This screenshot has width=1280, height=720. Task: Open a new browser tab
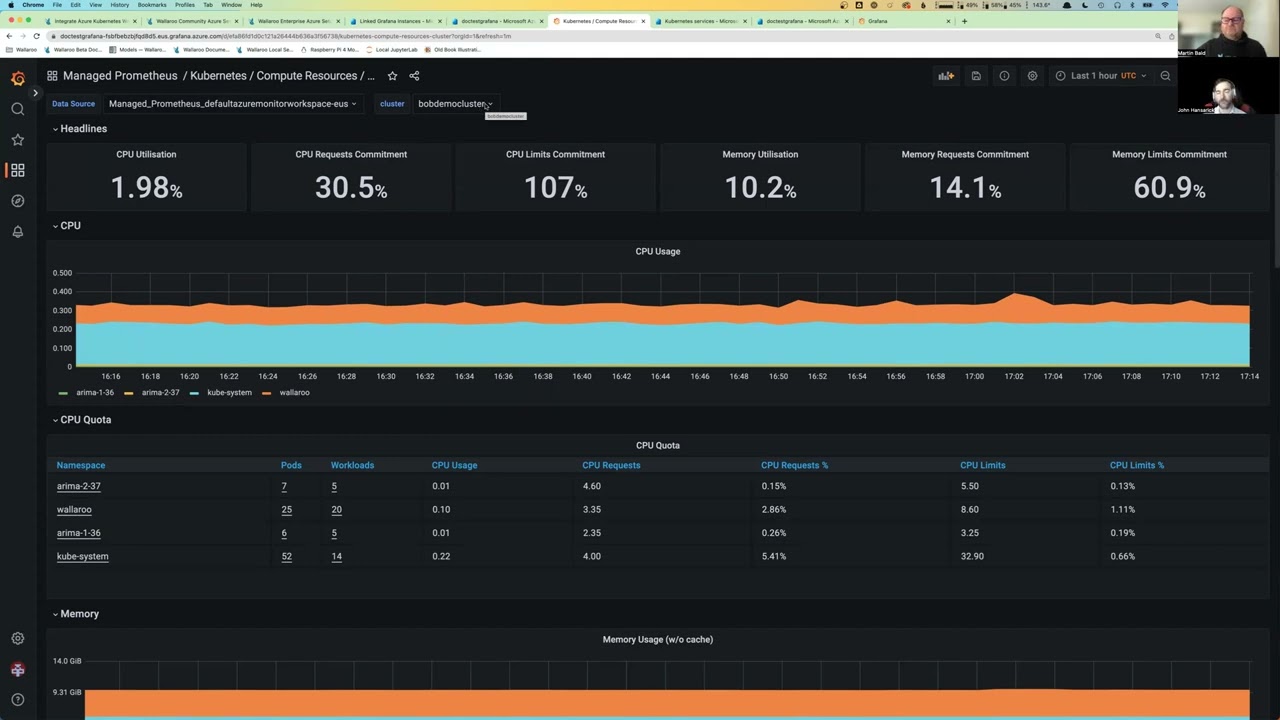(x=964, y=21)
